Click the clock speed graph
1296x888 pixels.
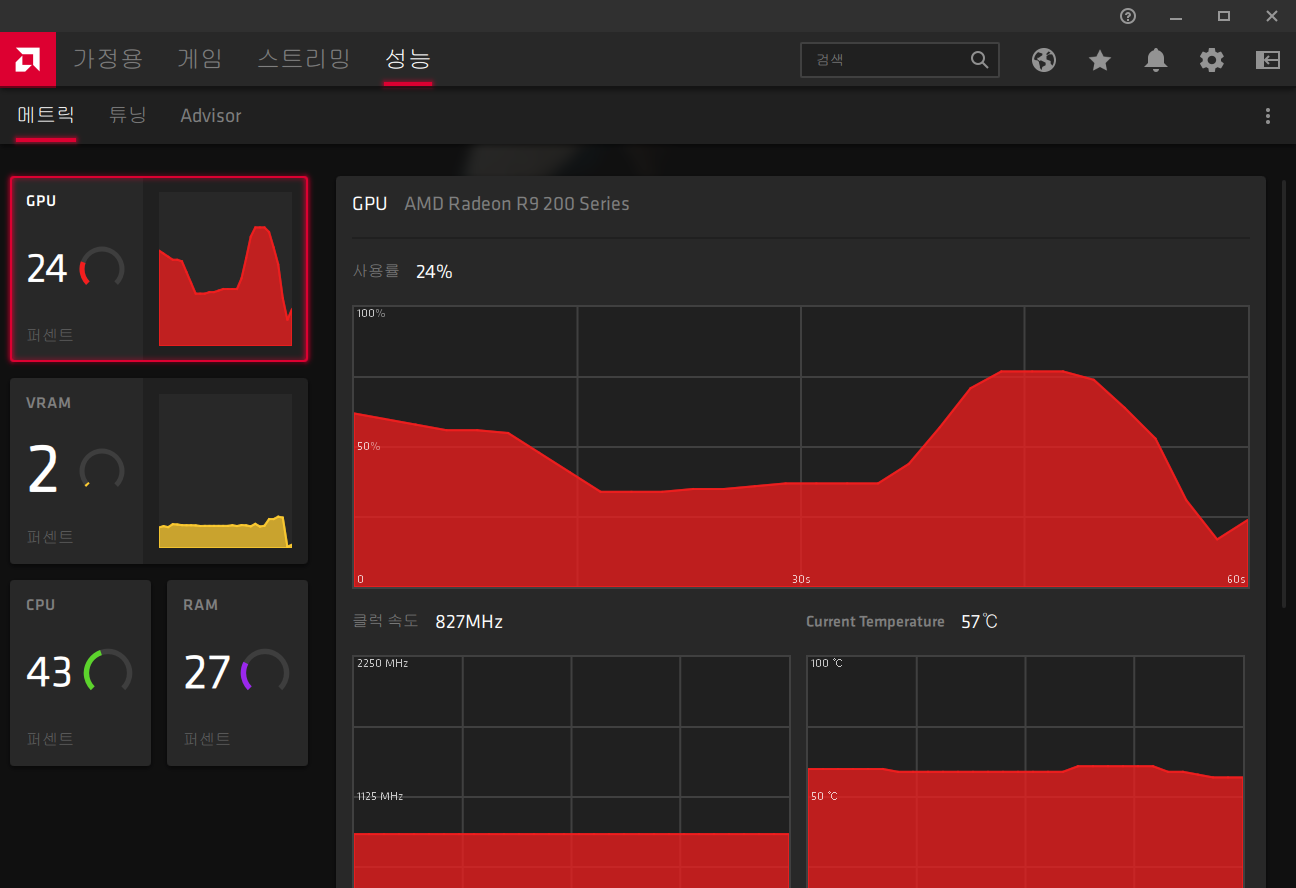[x=571, y=772]
